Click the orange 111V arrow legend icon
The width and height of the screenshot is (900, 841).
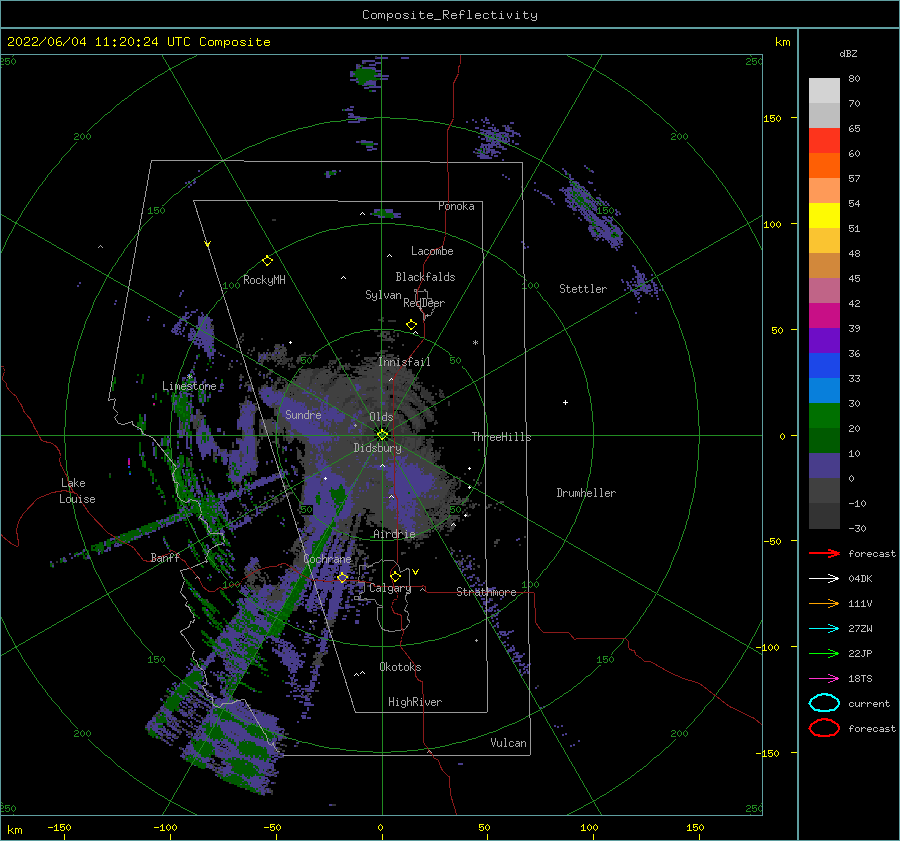(824, 603)
